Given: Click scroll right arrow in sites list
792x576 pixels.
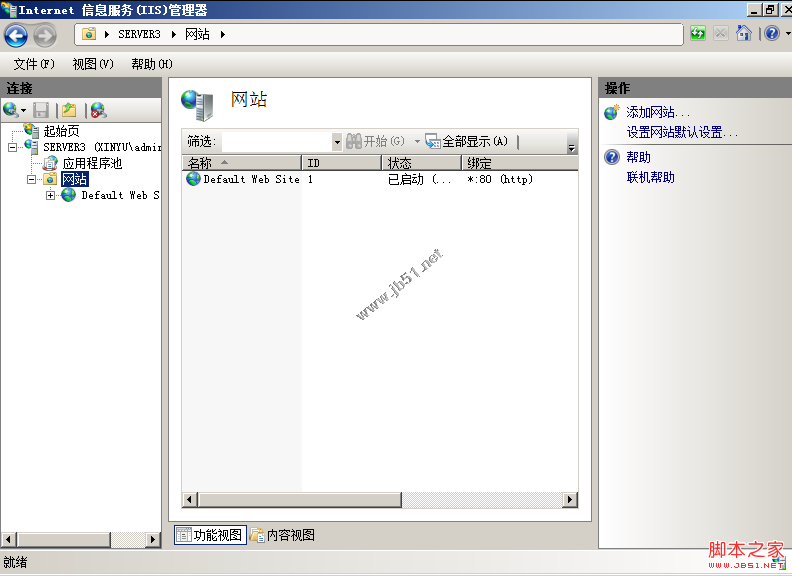Looking at the screenshot, I should (570, 500).
